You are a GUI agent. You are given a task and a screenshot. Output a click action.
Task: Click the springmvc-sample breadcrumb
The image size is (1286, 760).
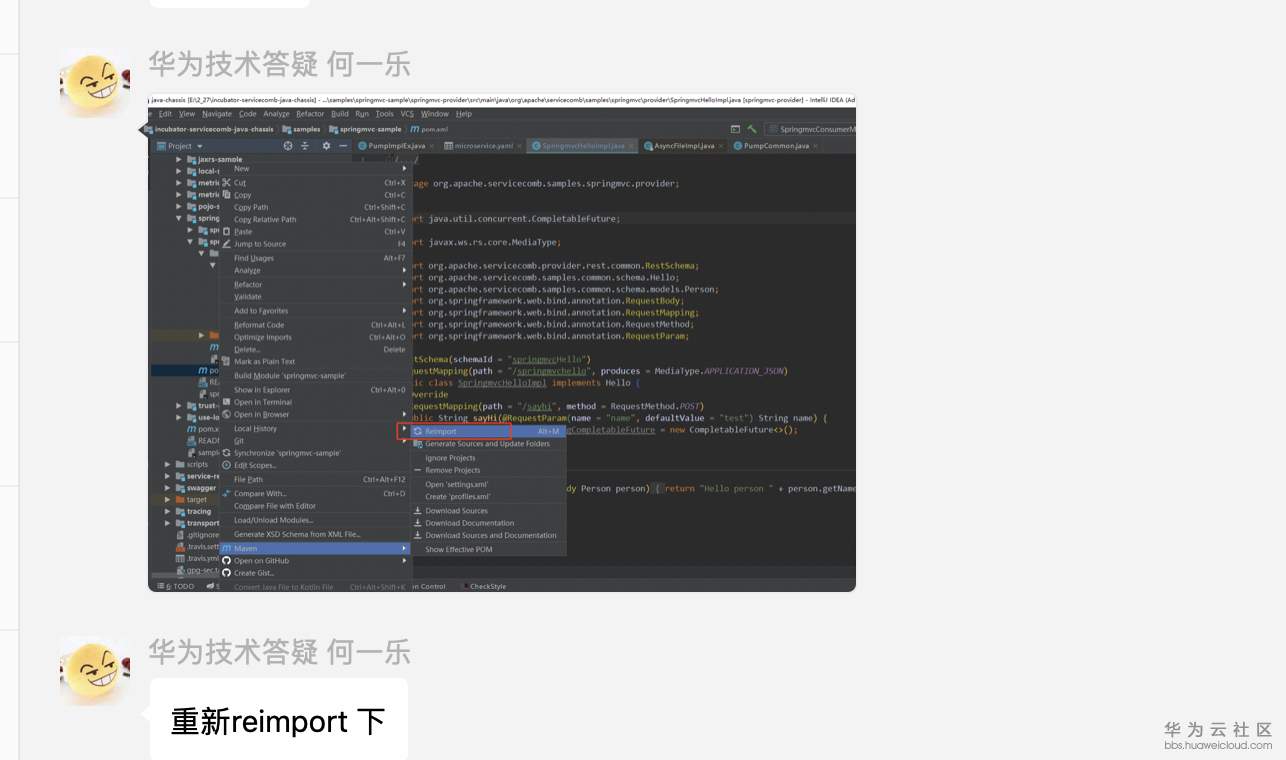pyautogui.click(x=365, y=129)
